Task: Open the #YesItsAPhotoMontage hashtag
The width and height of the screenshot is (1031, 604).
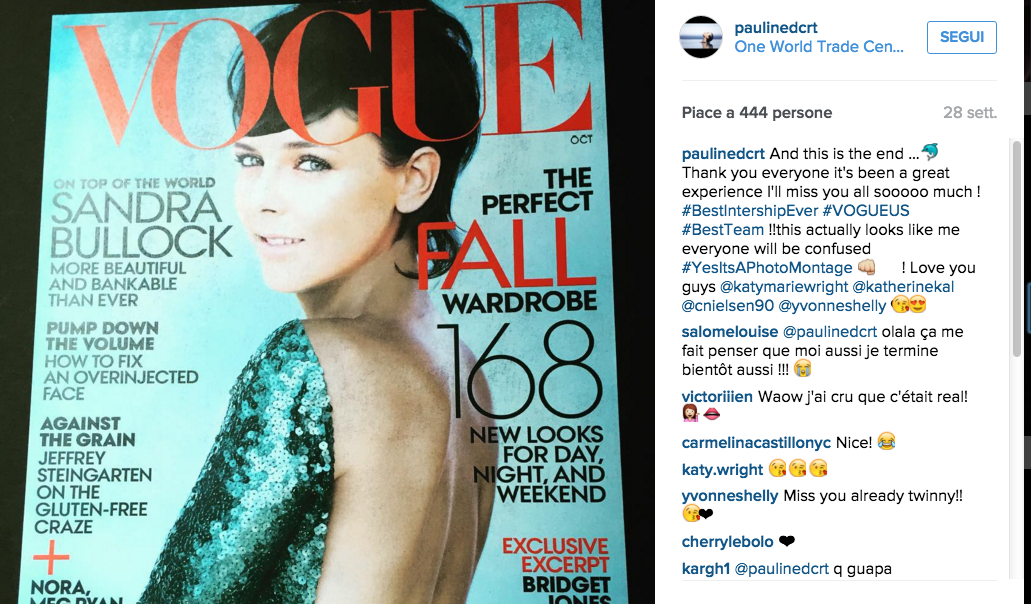Action: (x=767, y=268)
